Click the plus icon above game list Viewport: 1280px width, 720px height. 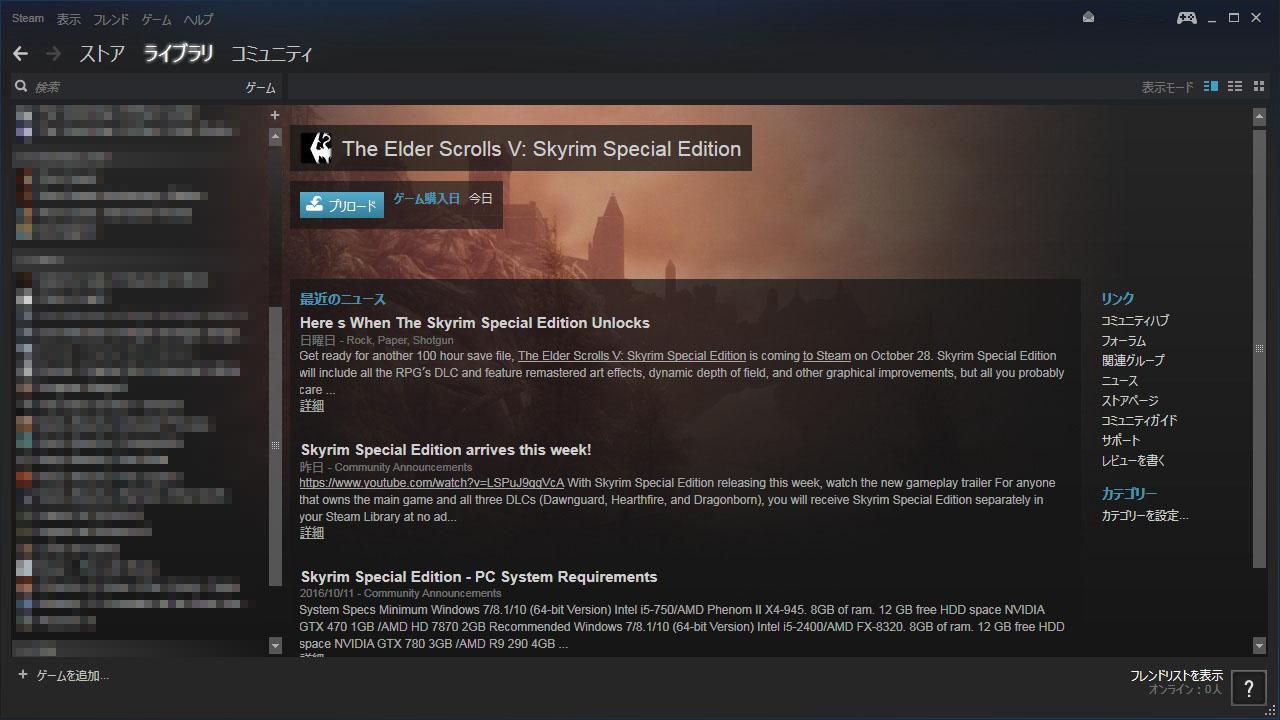[275, 115]
